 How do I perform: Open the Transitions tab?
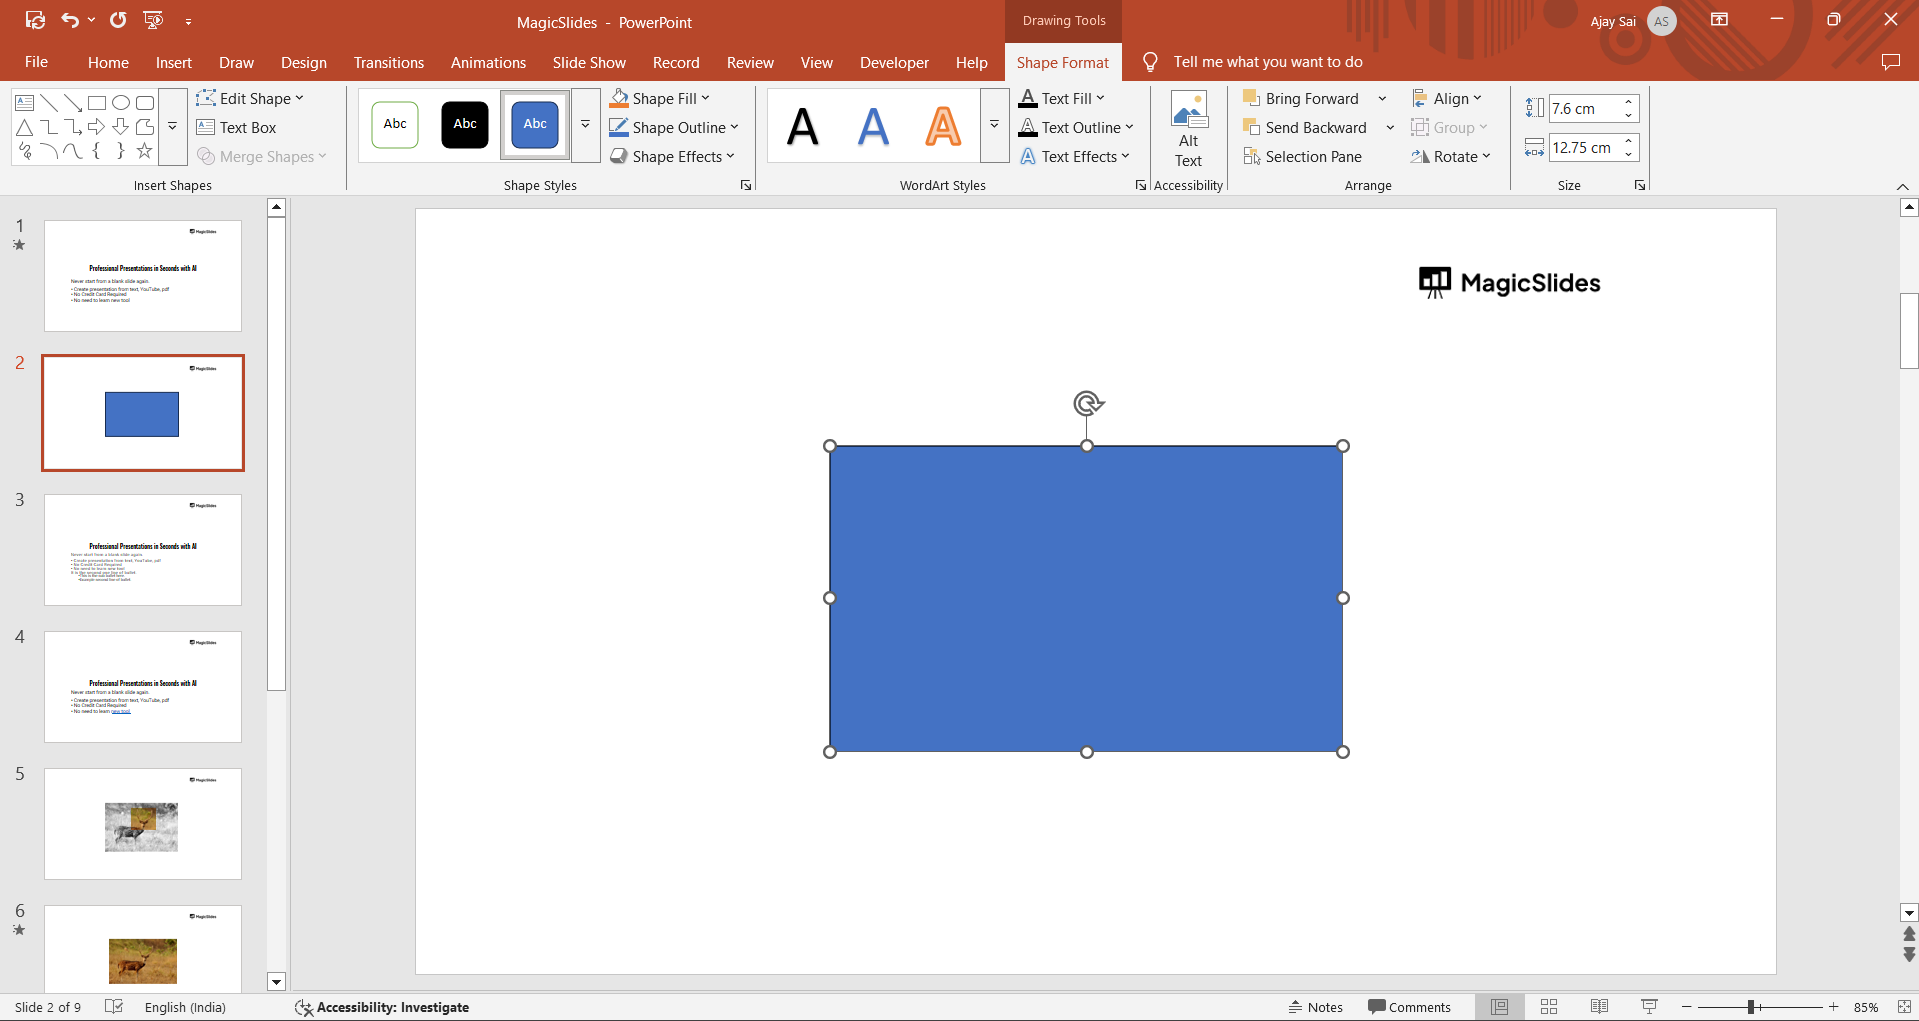(388, 62)
